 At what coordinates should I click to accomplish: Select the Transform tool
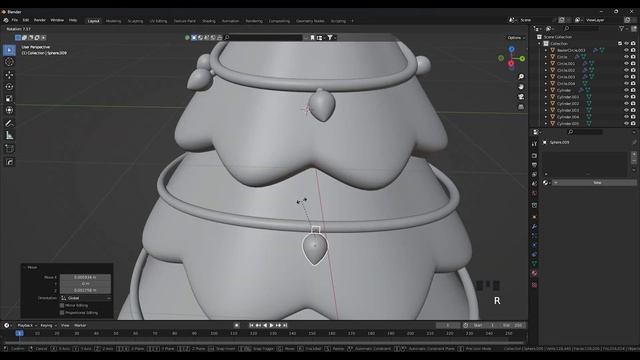(9, 110)
